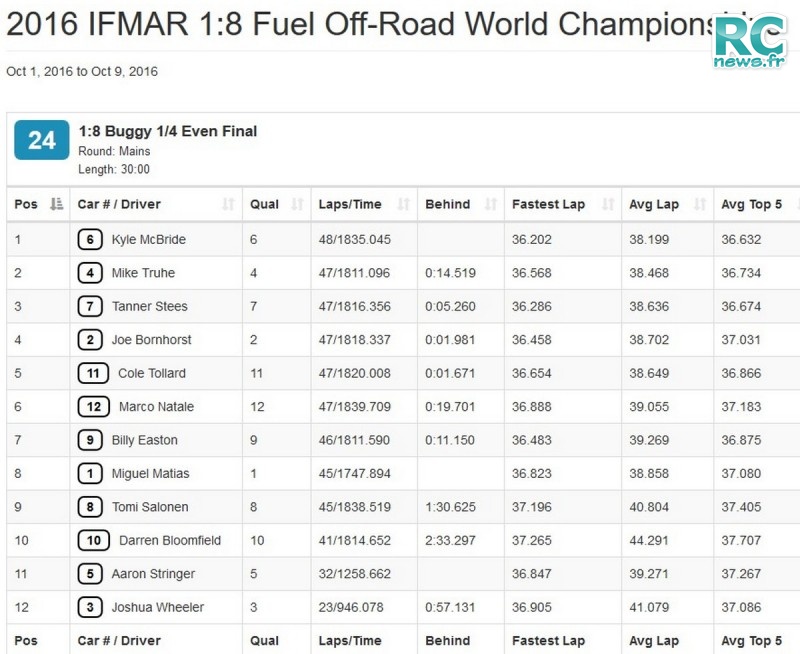Click sort arrows in Car # / Driver header
Viewport: 800px width, 654px height.
[228, 204]
